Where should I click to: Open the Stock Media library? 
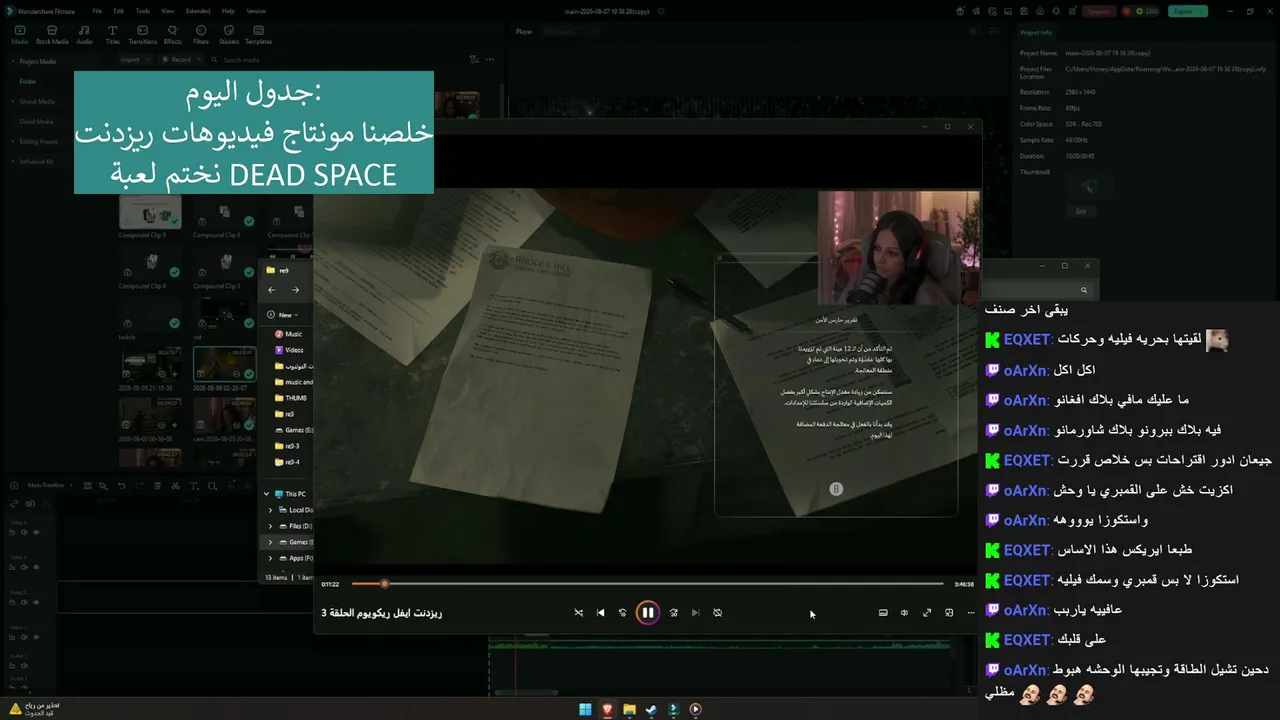click(x=52, y=35)
